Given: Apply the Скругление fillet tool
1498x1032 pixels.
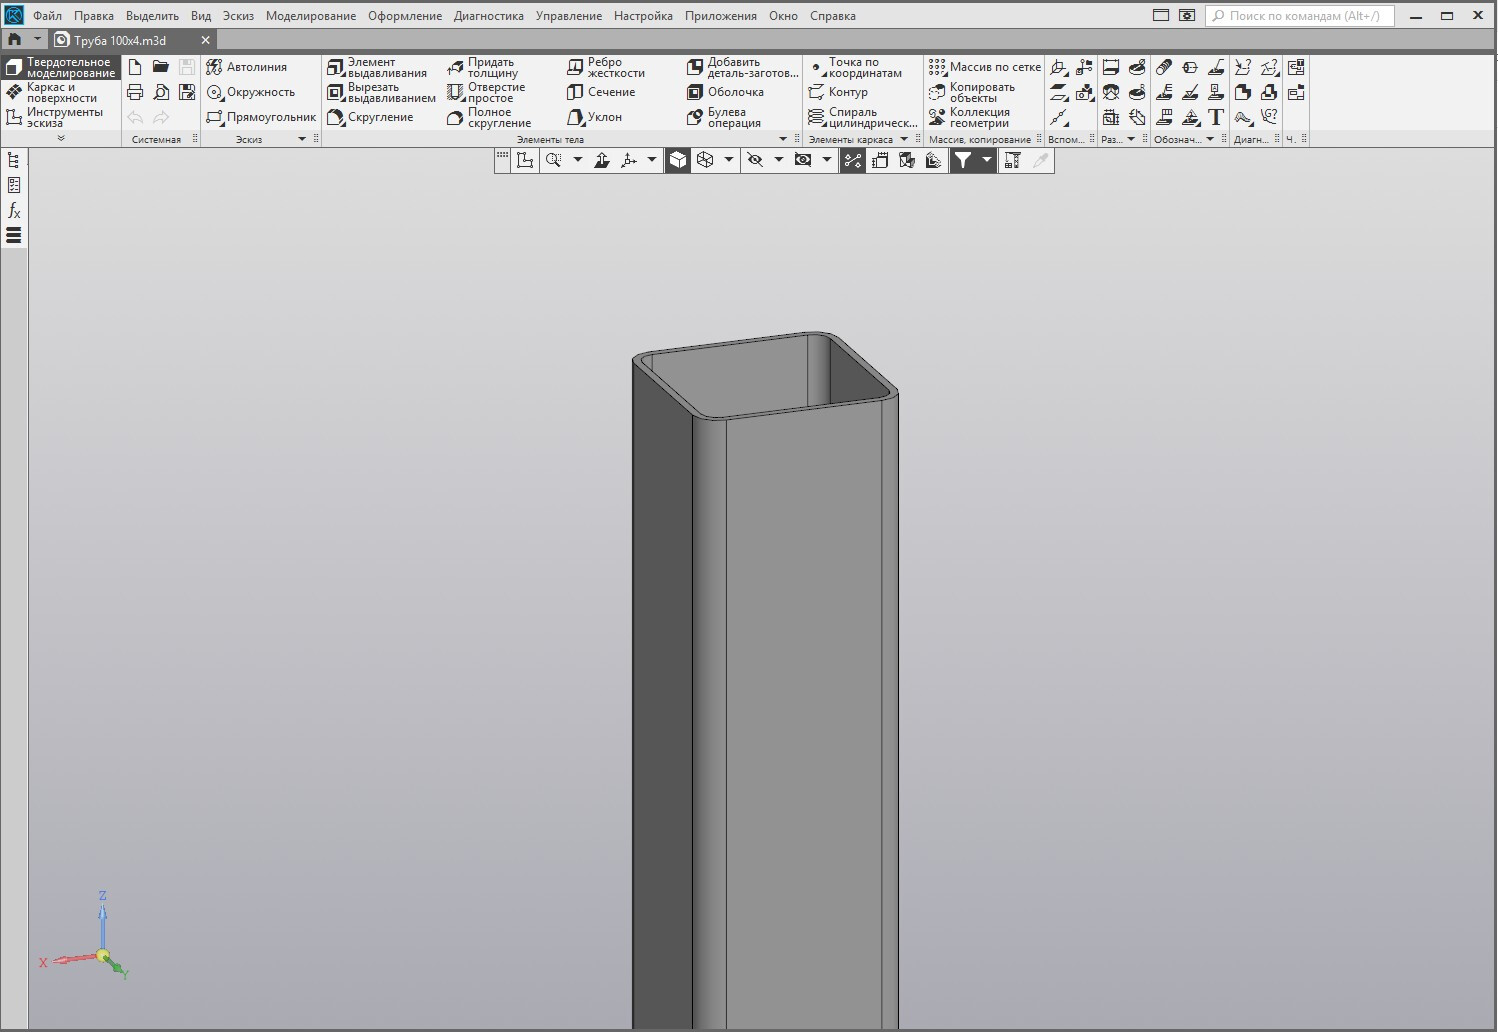Looking at the screenshot, I should click(x=370, y=117).
